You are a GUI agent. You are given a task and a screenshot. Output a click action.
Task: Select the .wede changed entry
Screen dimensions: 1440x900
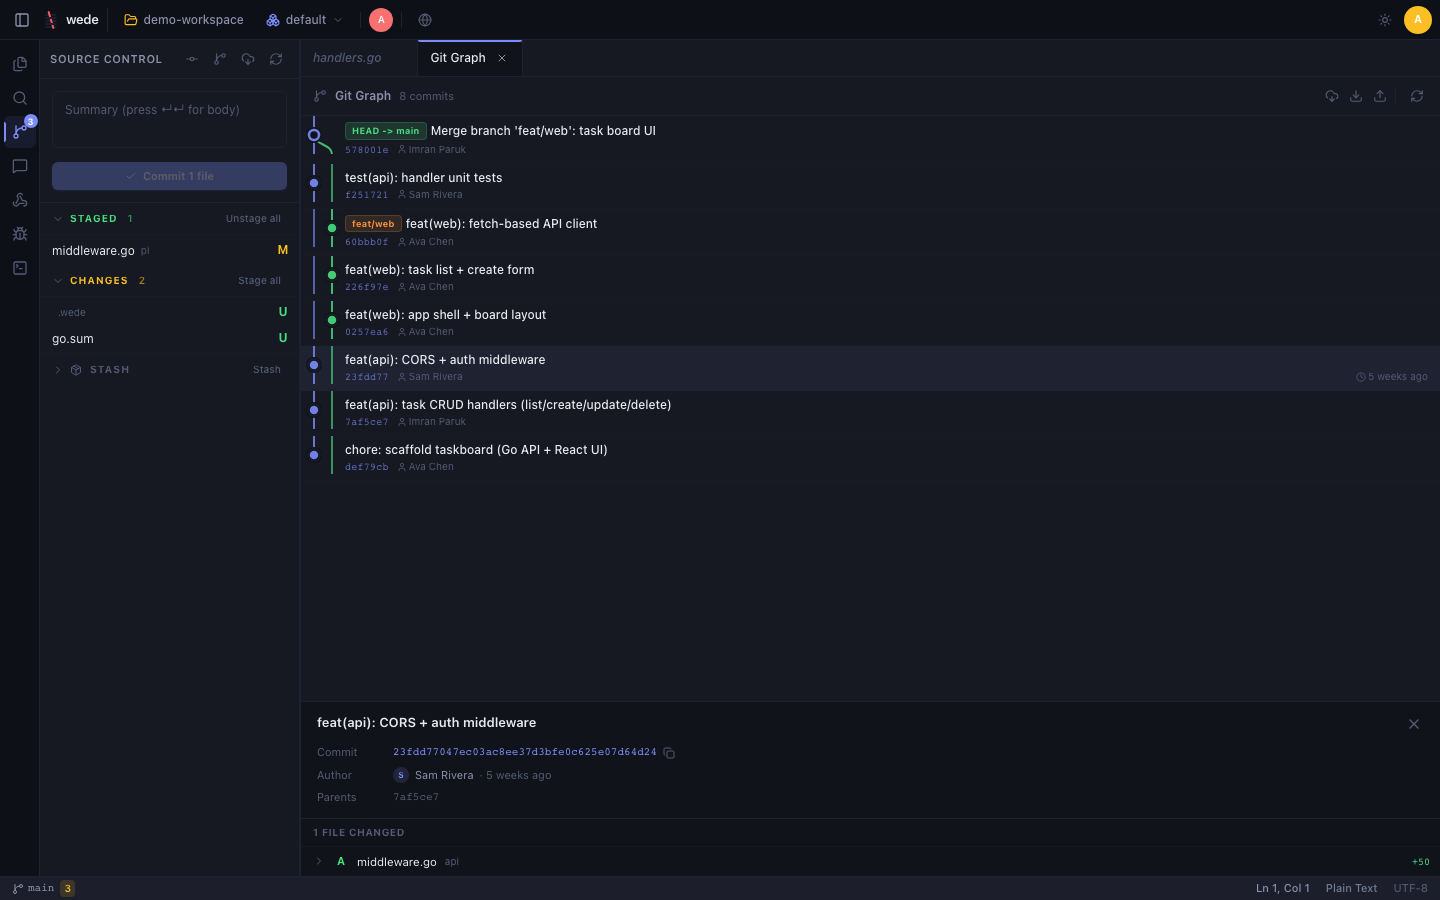[x=169, y=312]
